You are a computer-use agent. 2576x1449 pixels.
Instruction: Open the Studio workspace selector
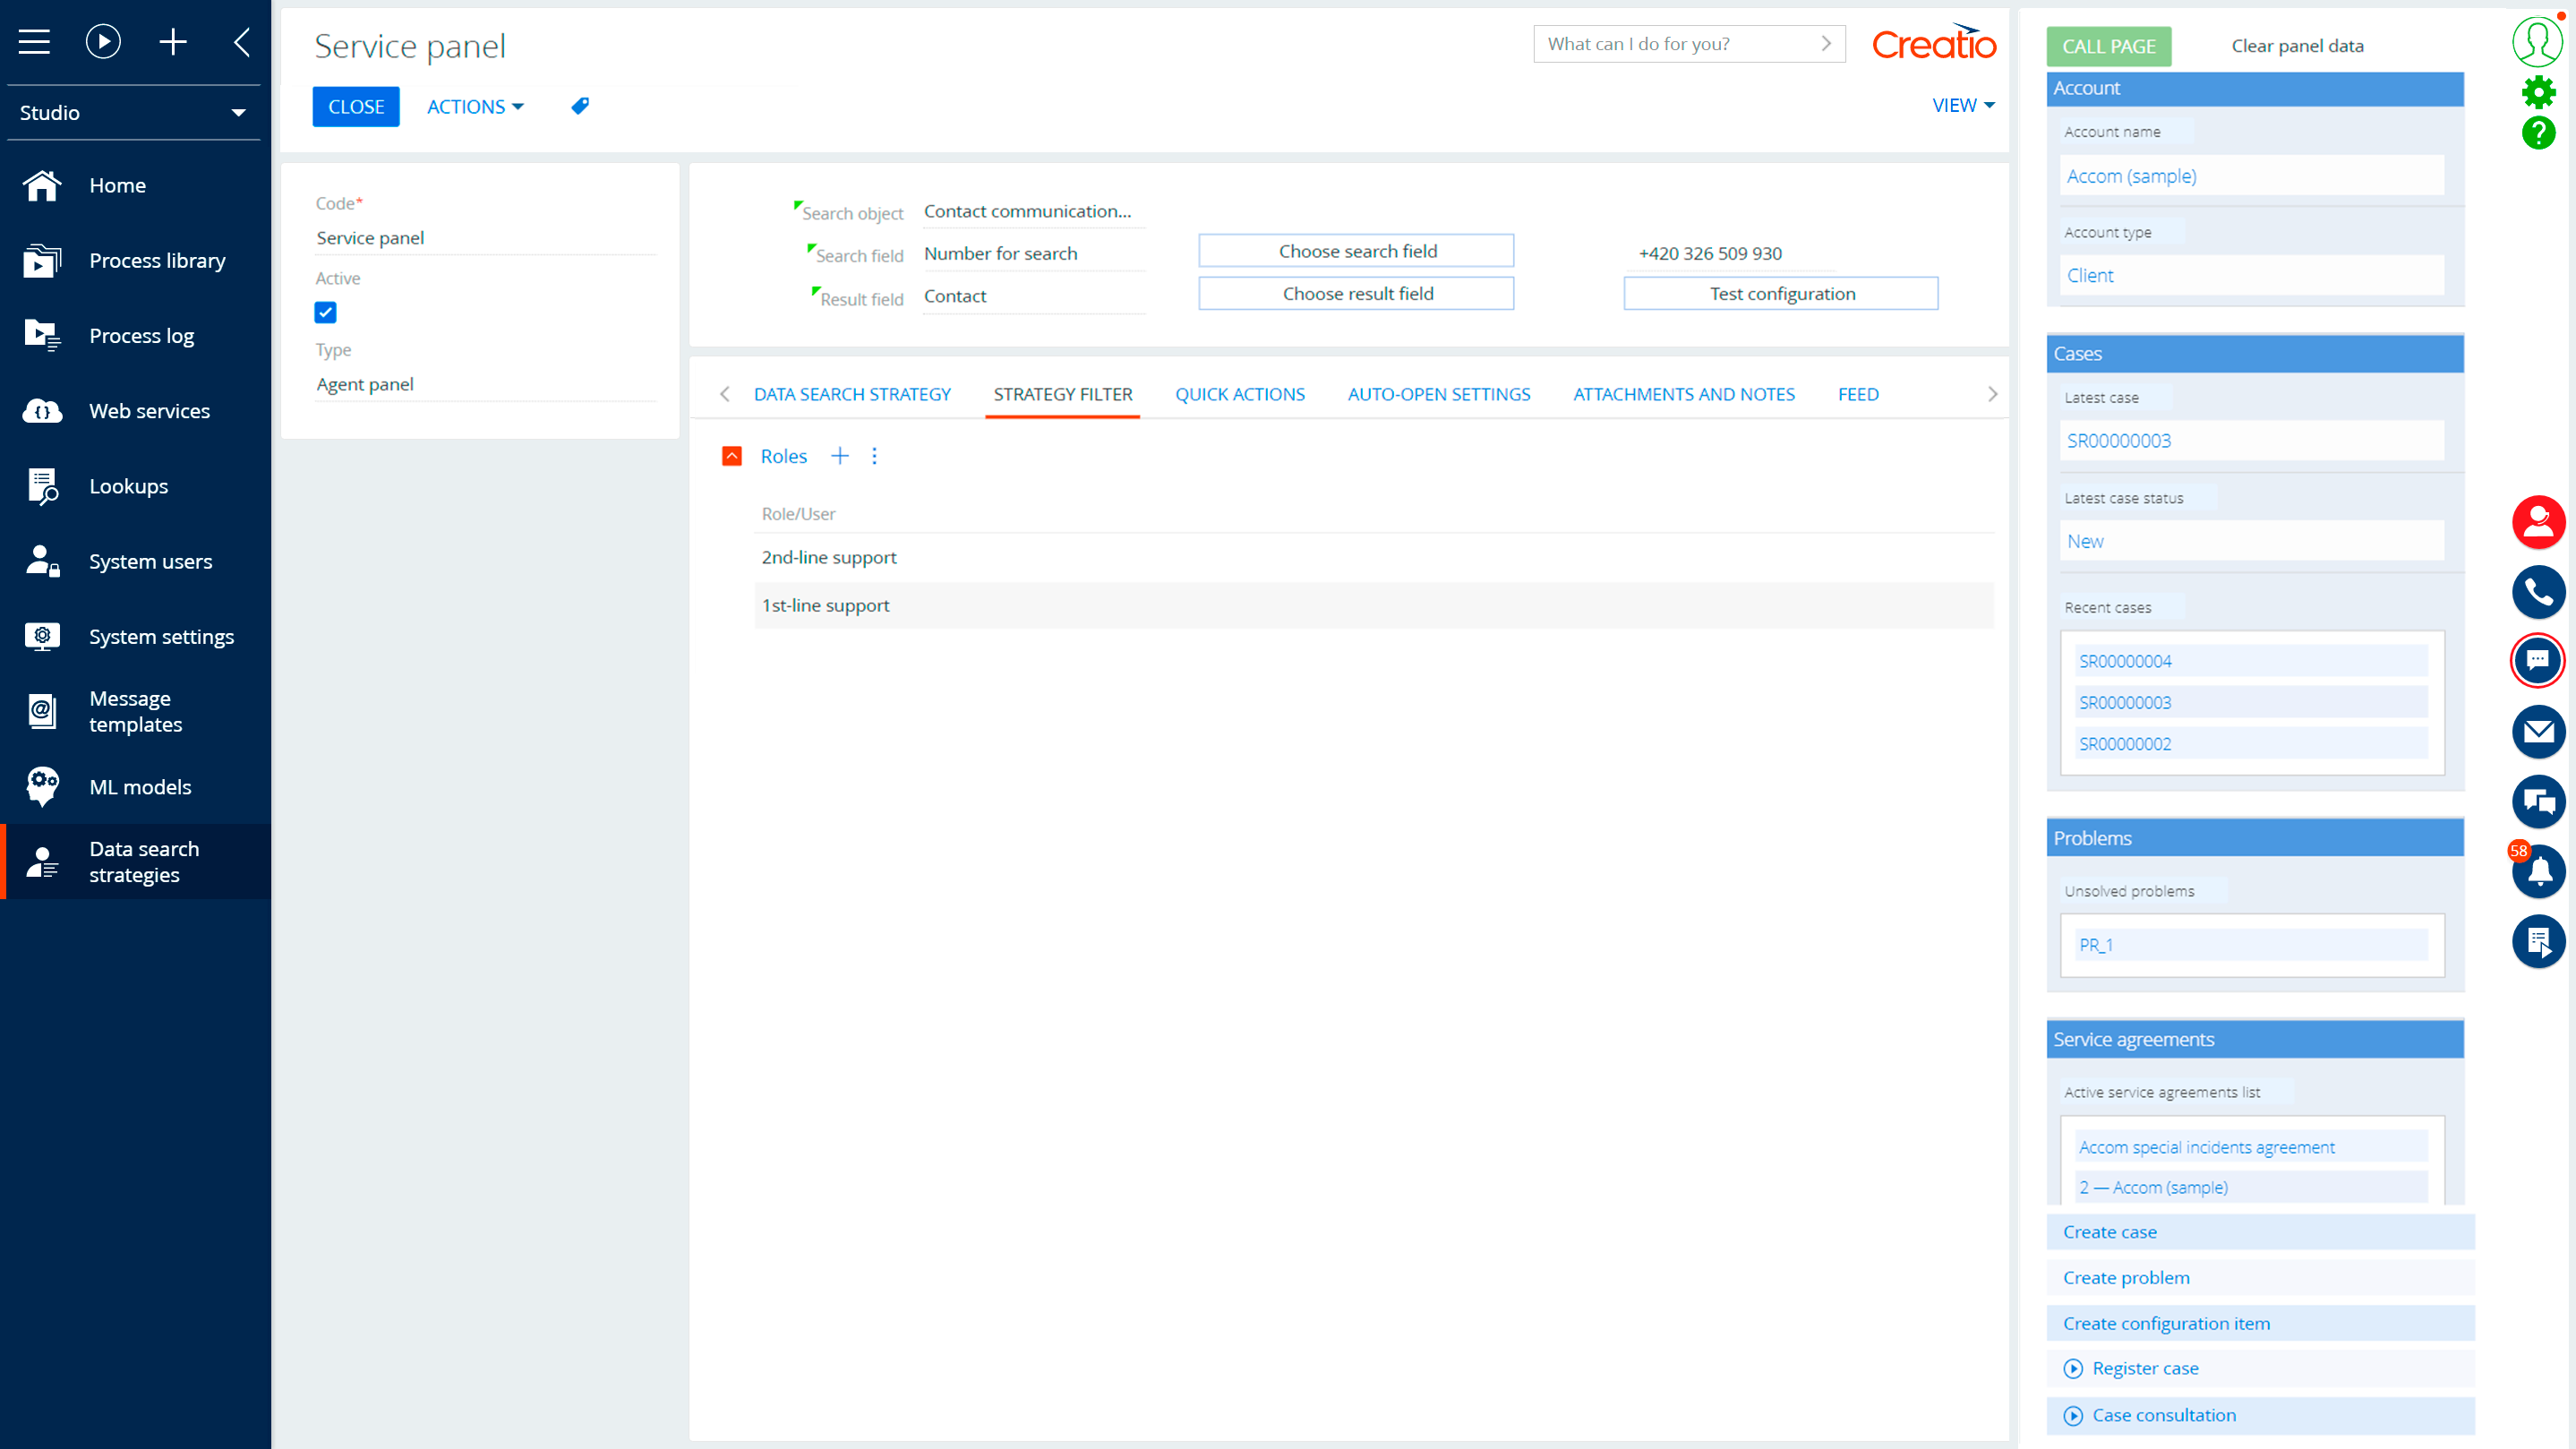point(133,112)
